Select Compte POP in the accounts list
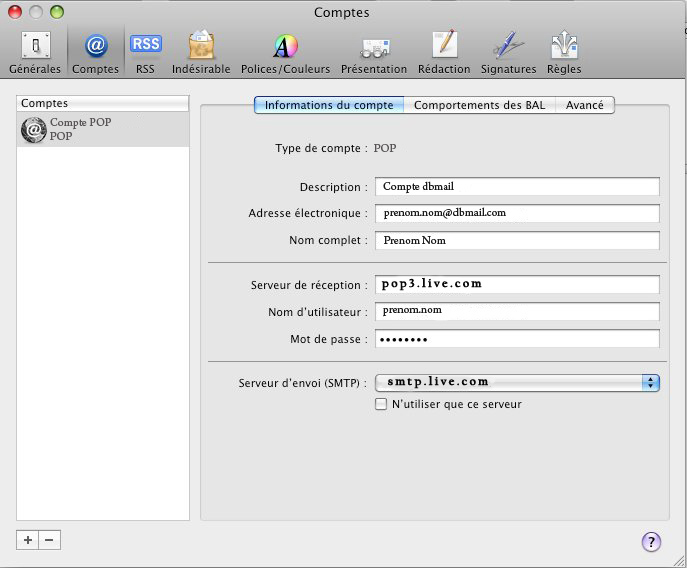The image size is (687, 568). click(x=103, y=129)
